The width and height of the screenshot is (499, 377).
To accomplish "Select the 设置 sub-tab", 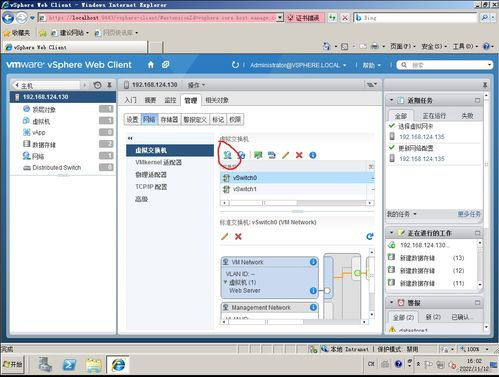I will coord(132,119).
